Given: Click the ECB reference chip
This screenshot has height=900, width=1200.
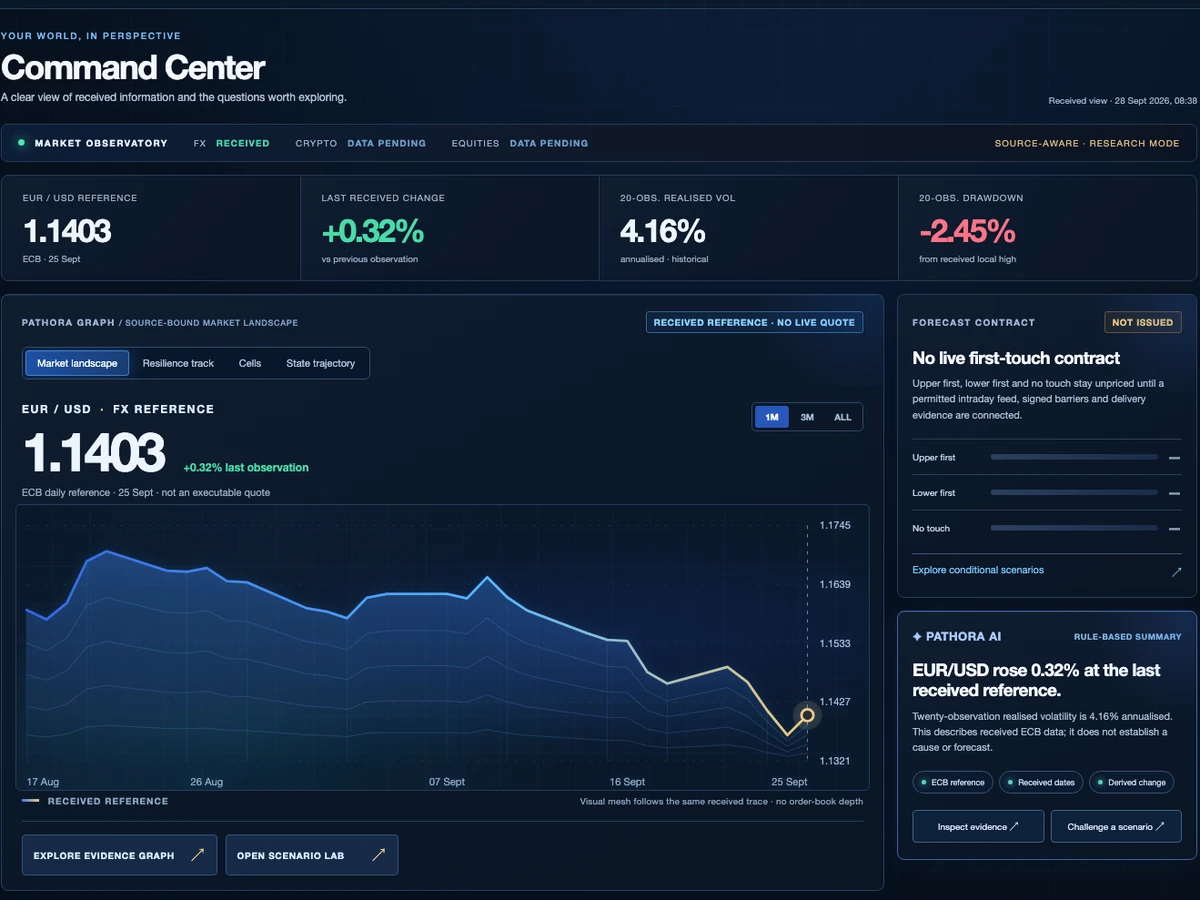Looking at the screenshot, I should point(953,782).
